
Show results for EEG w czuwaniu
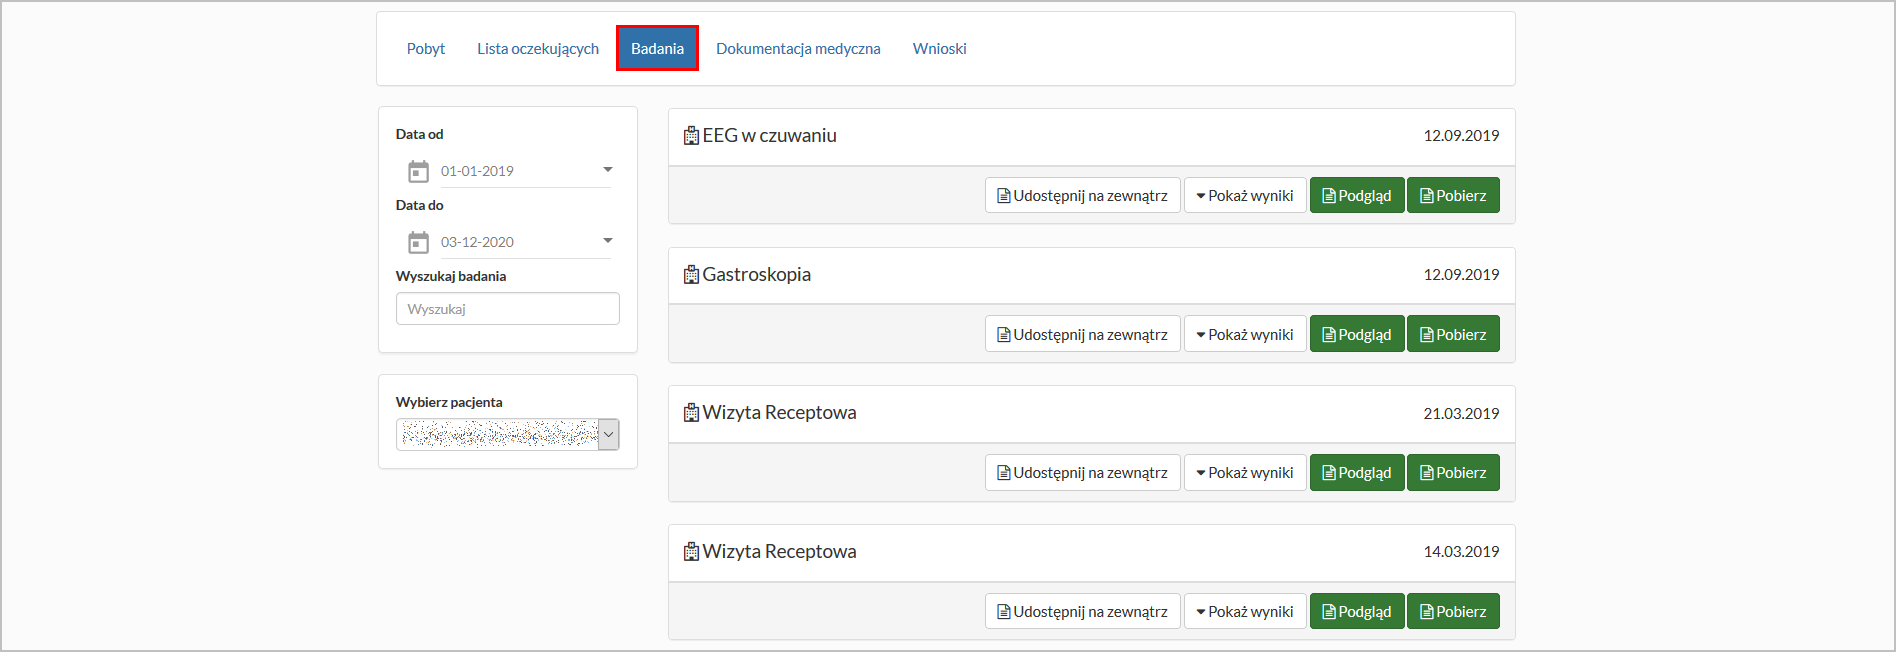(1245, 196)
